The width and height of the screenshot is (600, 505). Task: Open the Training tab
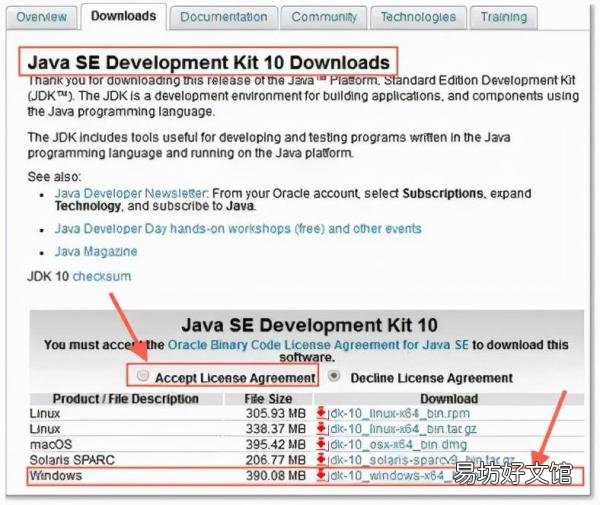(504, 18)
